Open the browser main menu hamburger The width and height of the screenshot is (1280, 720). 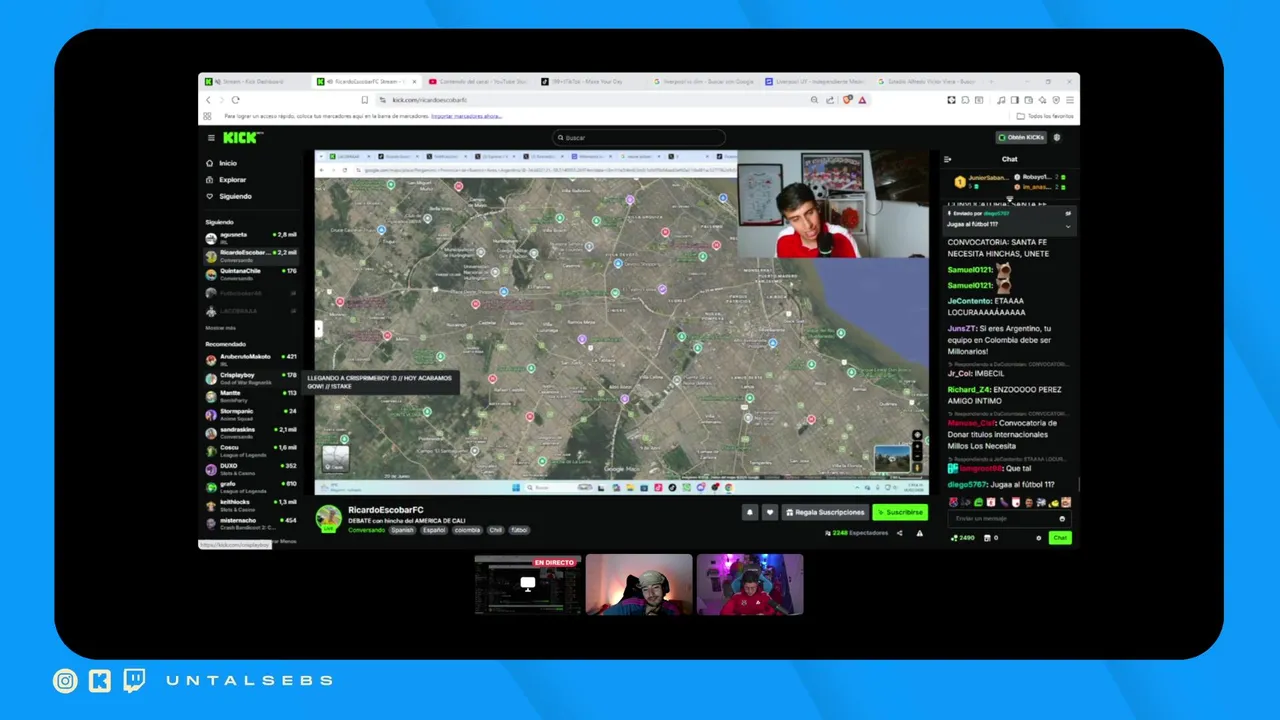(1070, 100)
